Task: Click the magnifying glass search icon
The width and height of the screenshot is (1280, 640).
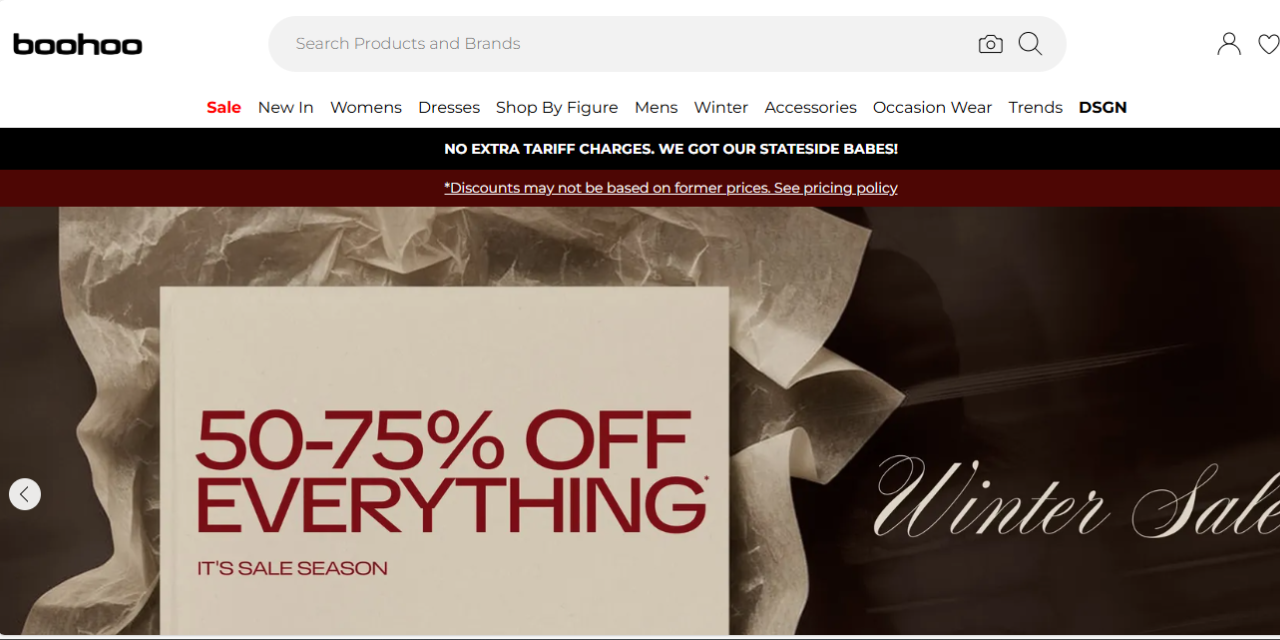Action: tap(1030, 44)
